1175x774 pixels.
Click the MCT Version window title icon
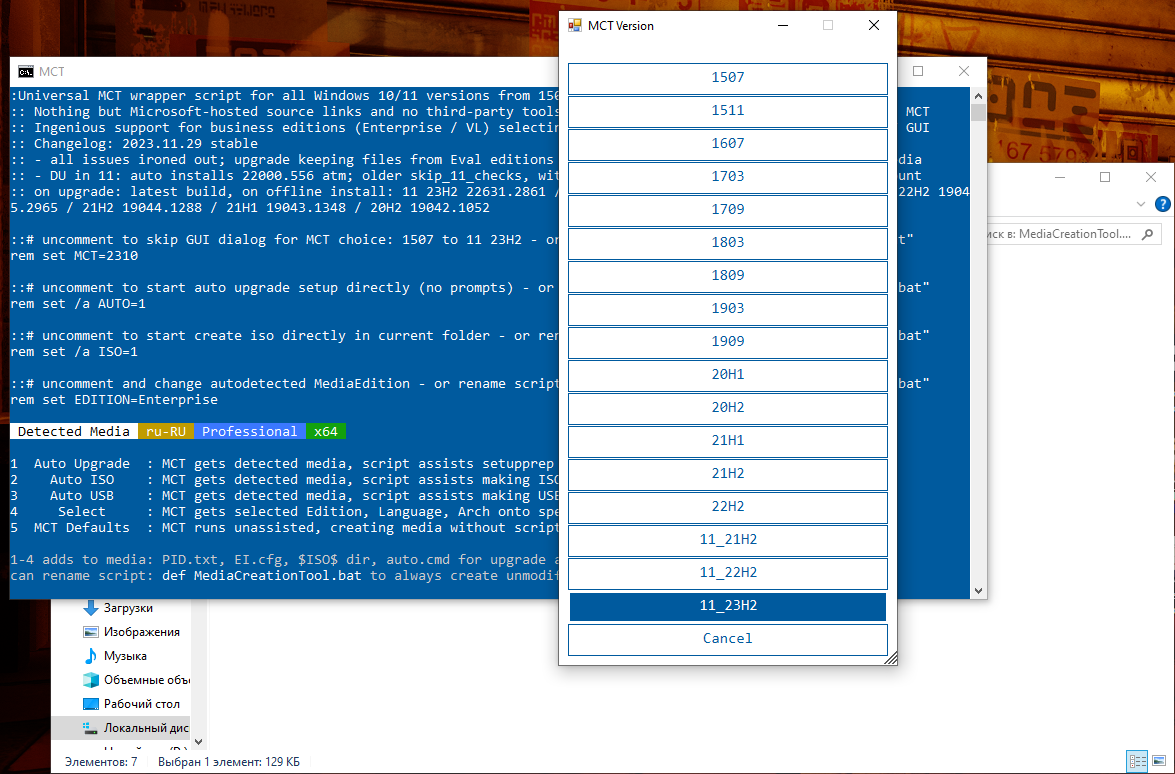(575, 26)
